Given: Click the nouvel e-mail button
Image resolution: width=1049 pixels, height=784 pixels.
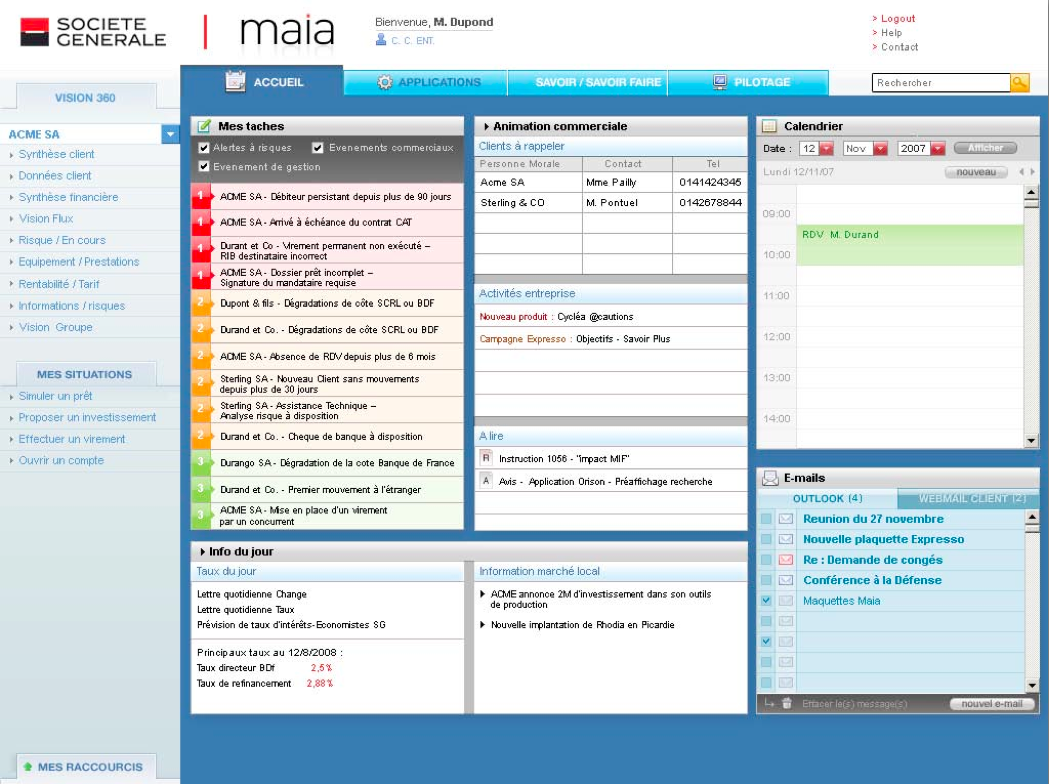Looking at the screenshot, I should pos(991,704).
